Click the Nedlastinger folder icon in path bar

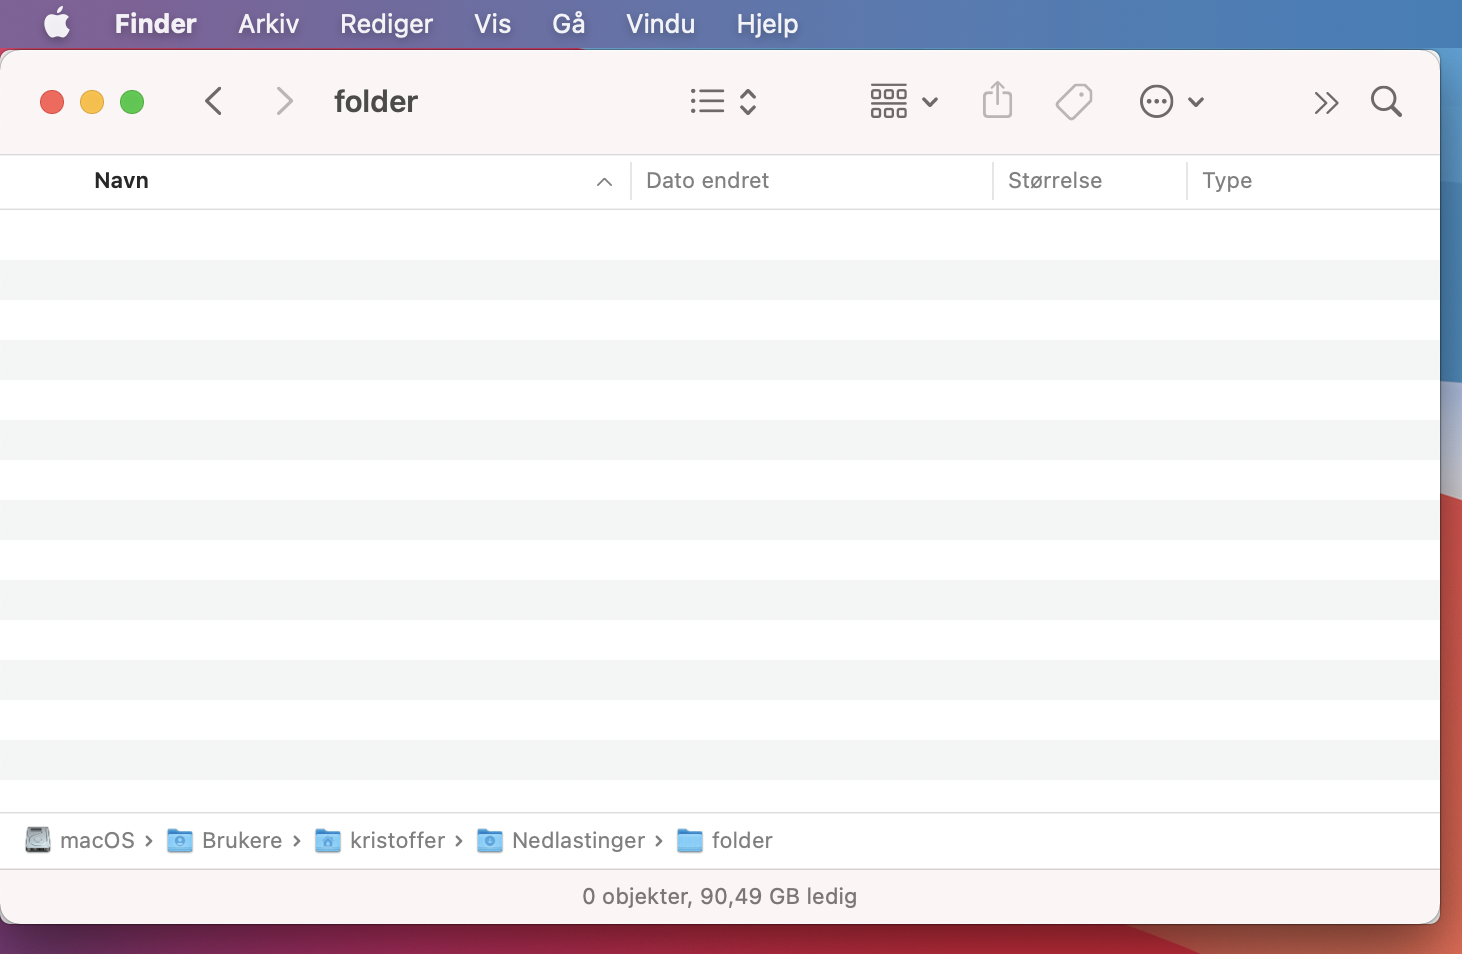pos(490,841)
